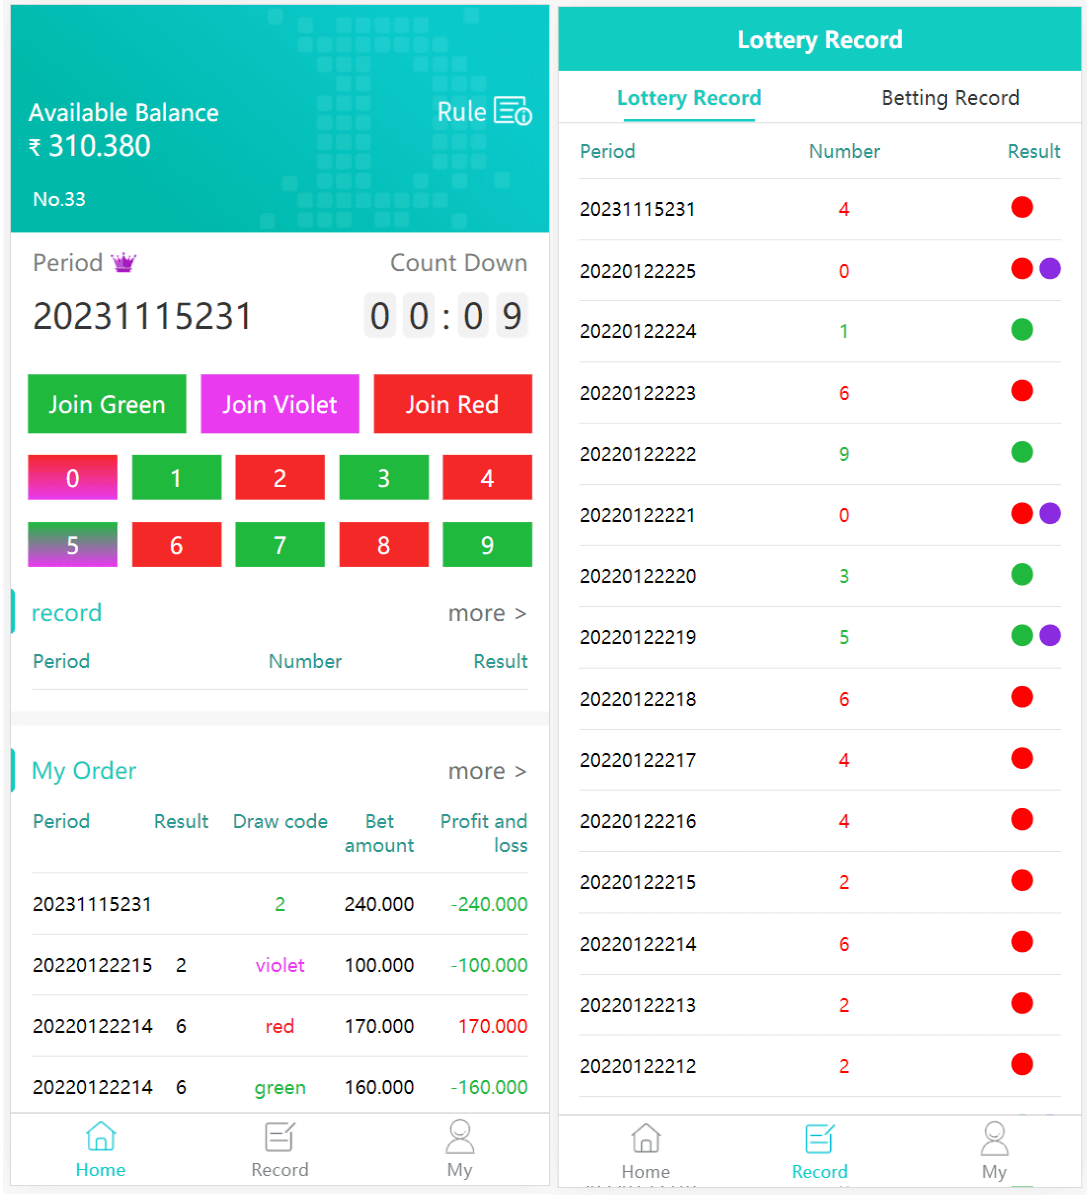Open the My profile icon in right panel

click(994, 1139)
